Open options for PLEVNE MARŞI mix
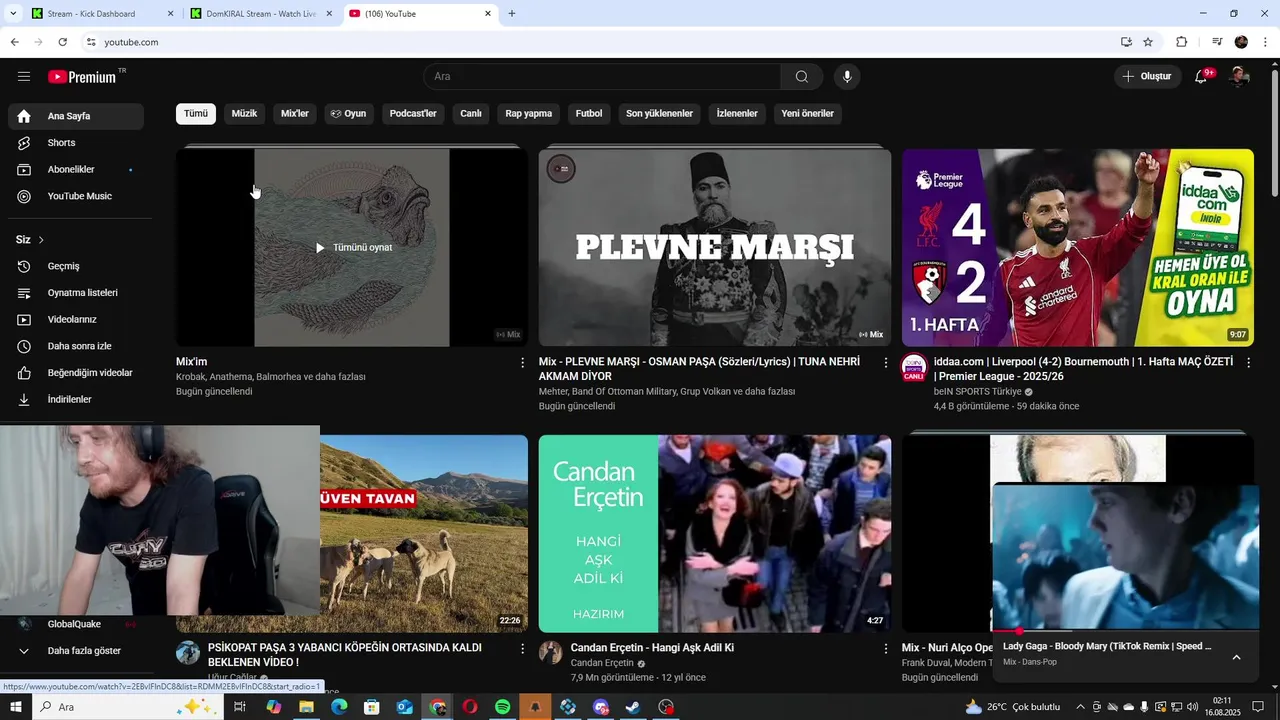The image size is (1280, 720). point(885,363)
